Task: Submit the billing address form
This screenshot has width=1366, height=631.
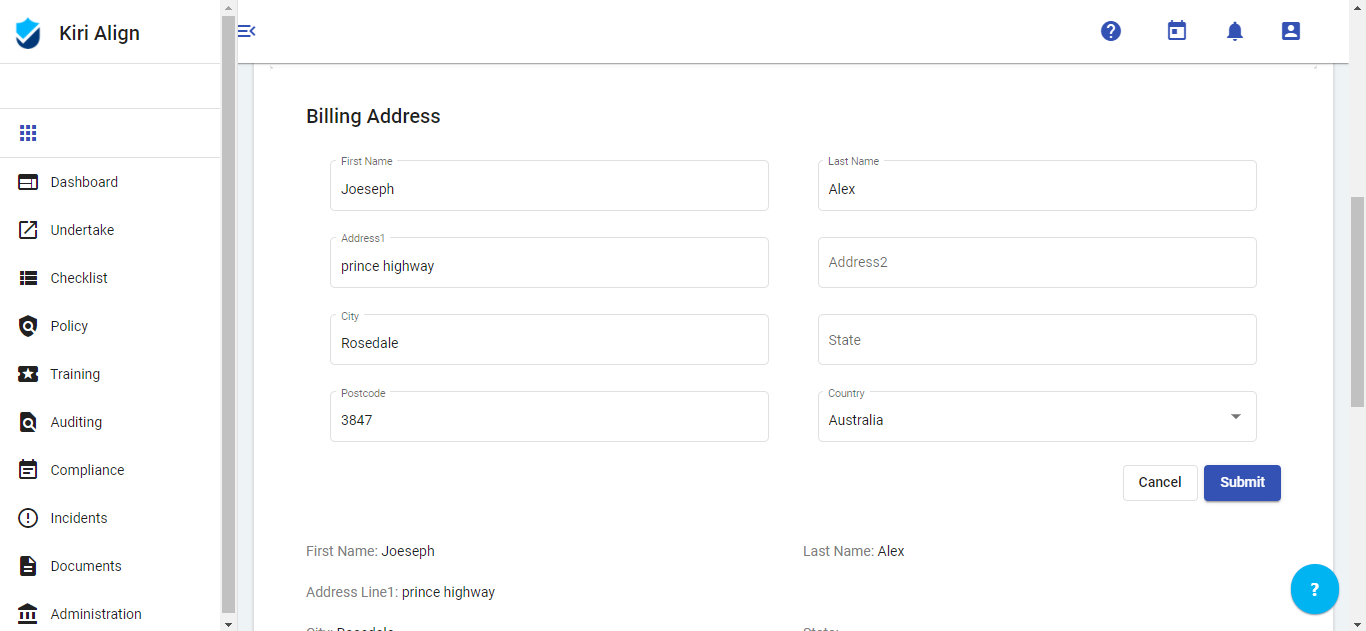Action: pos(1242,483)
